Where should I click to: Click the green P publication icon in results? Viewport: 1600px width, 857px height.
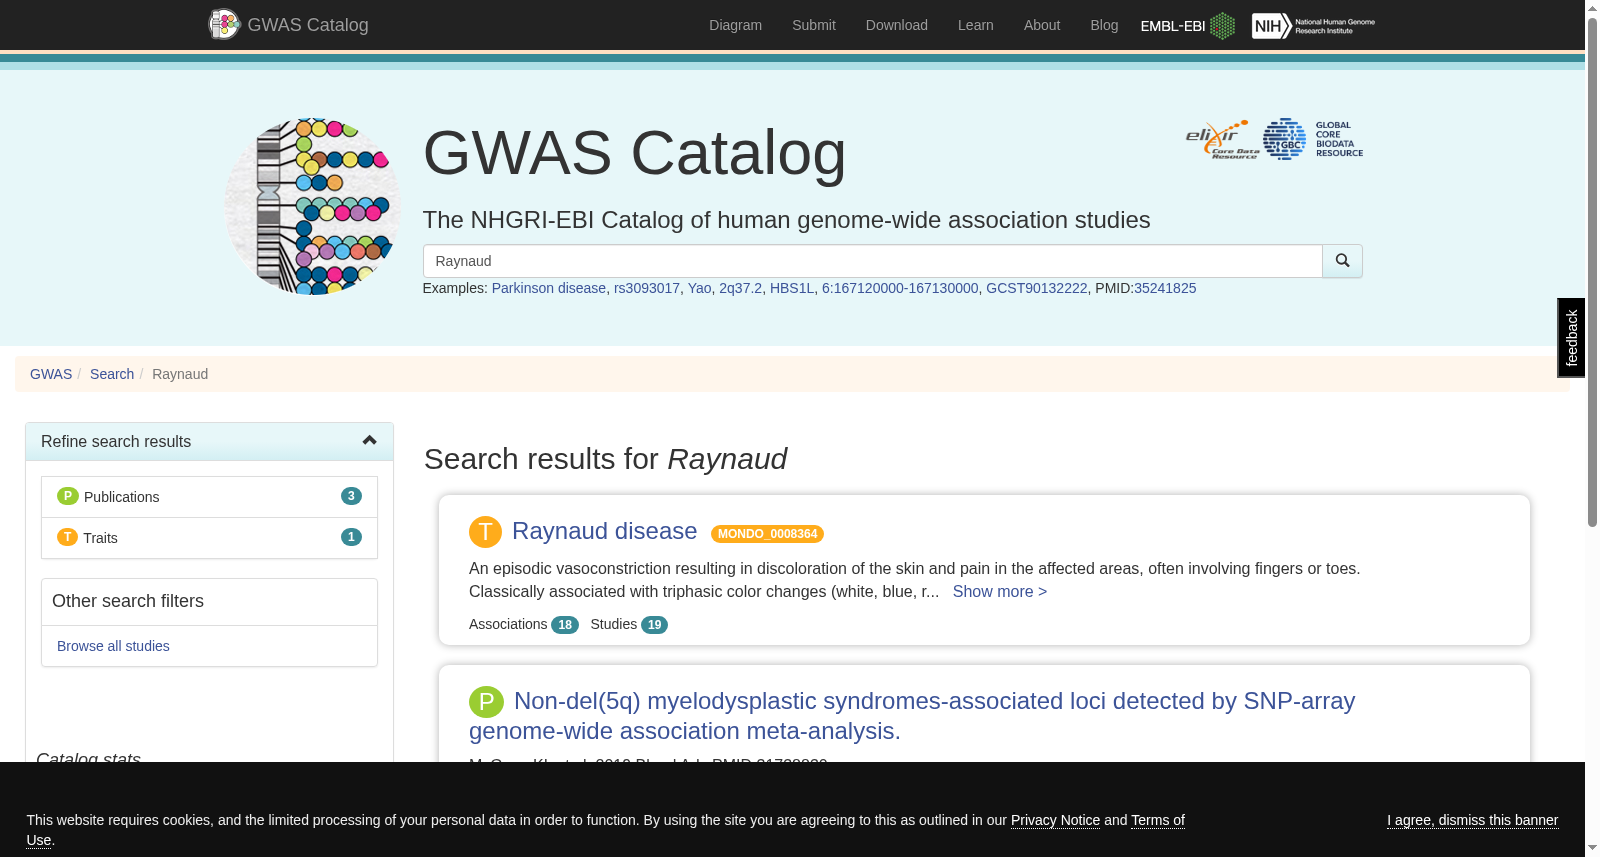[x=486, y=702]
